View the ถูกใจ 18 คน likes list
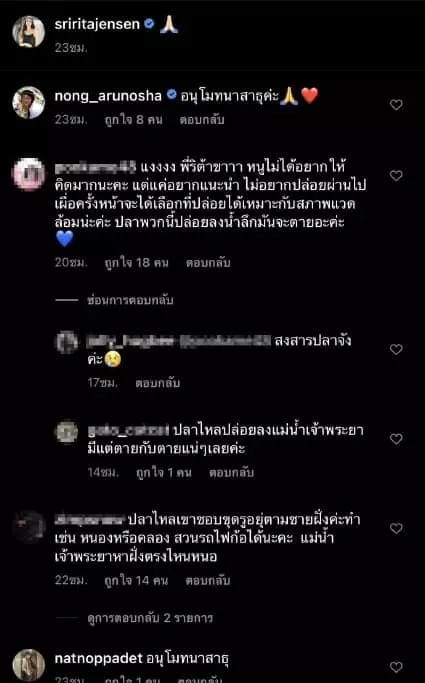Image resolution: width=425 pixels, height=683 pixels. [136, 263]
